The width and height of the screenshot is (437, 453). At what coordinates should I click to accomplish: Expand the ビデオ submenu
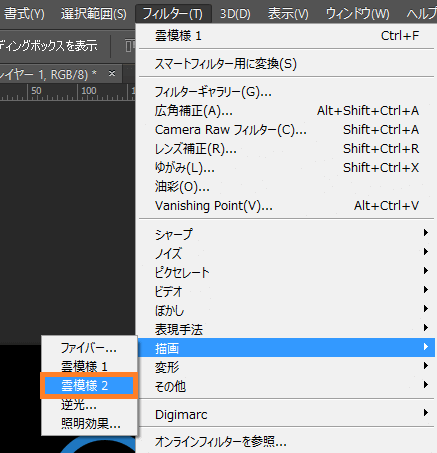[x=287, y=291]
